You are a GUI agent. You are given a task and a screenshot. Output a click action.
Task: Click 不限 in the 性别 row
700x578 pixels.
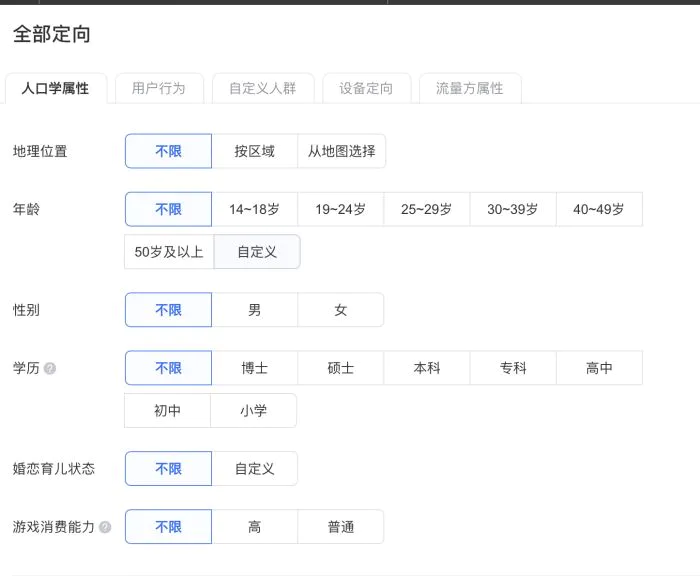[168, 310]
